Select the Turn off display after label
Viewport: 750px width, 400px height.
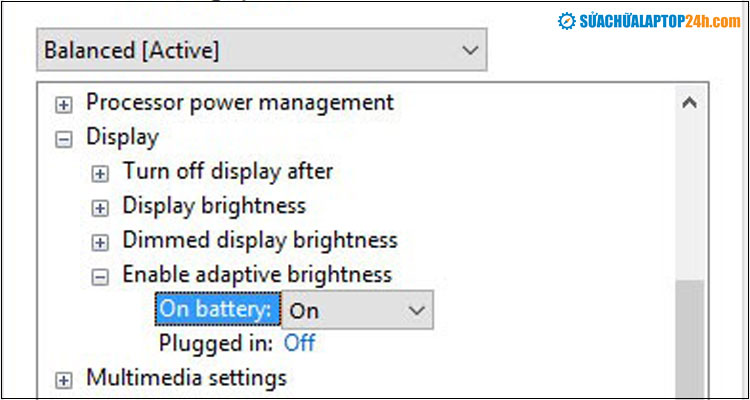(227, 172)
